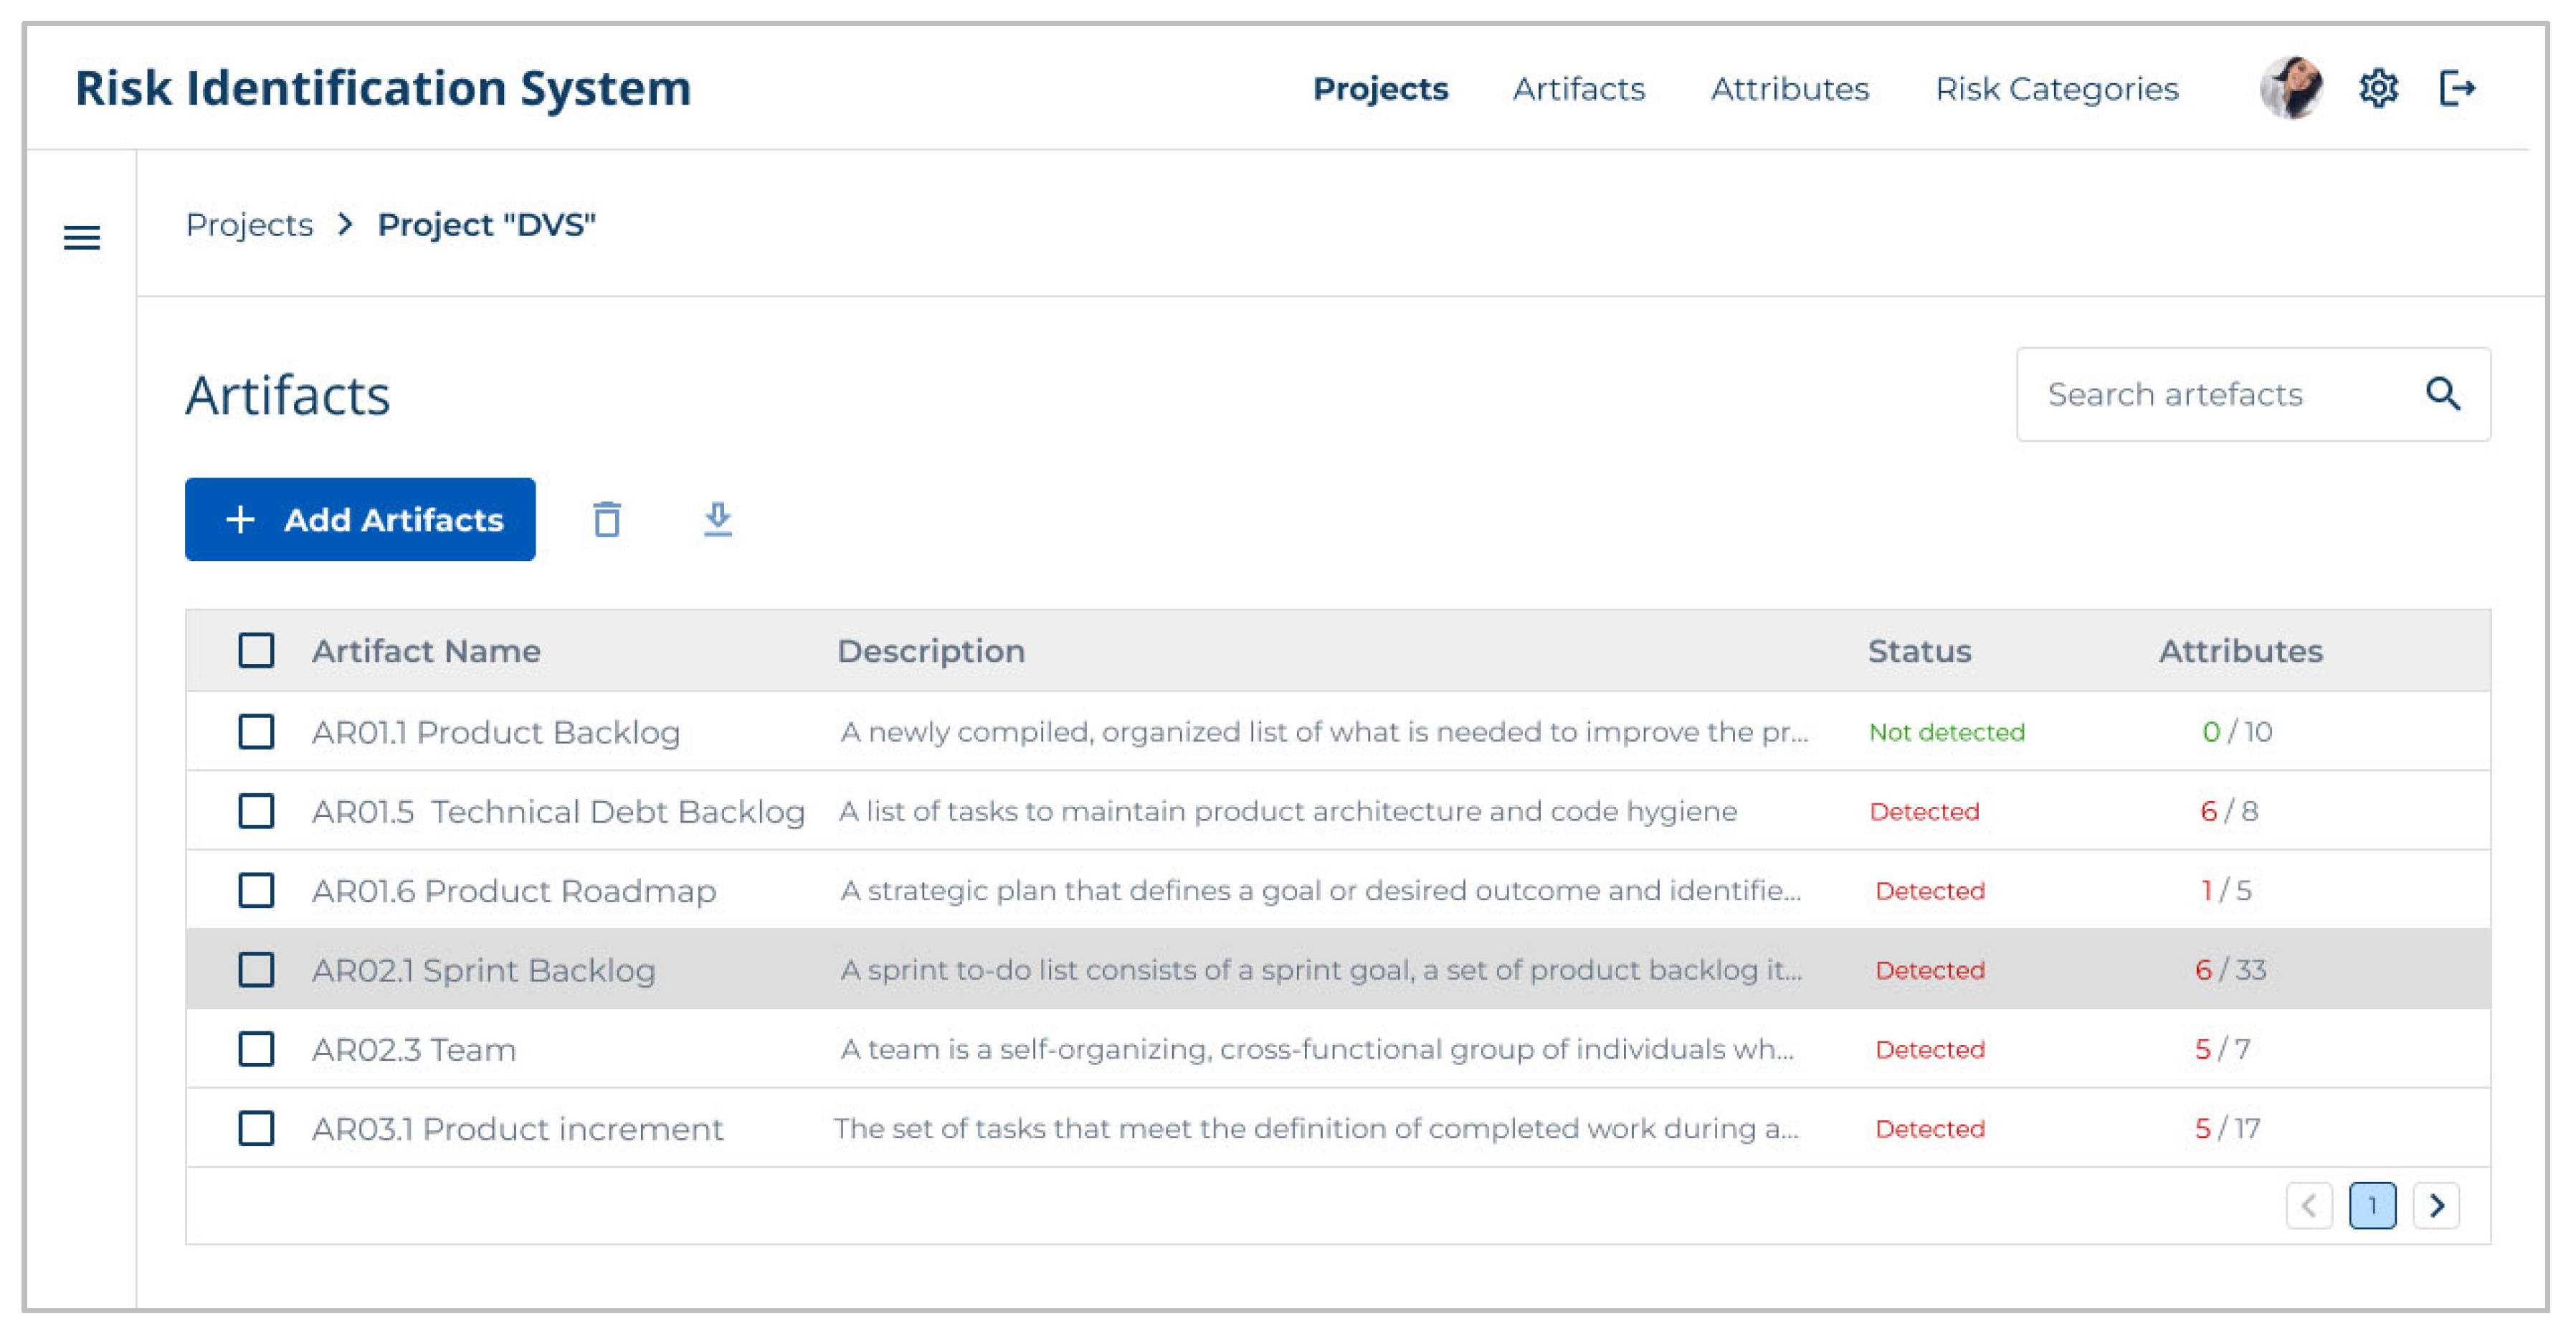Open the user profile avatar

click(x=2291, y=88)
